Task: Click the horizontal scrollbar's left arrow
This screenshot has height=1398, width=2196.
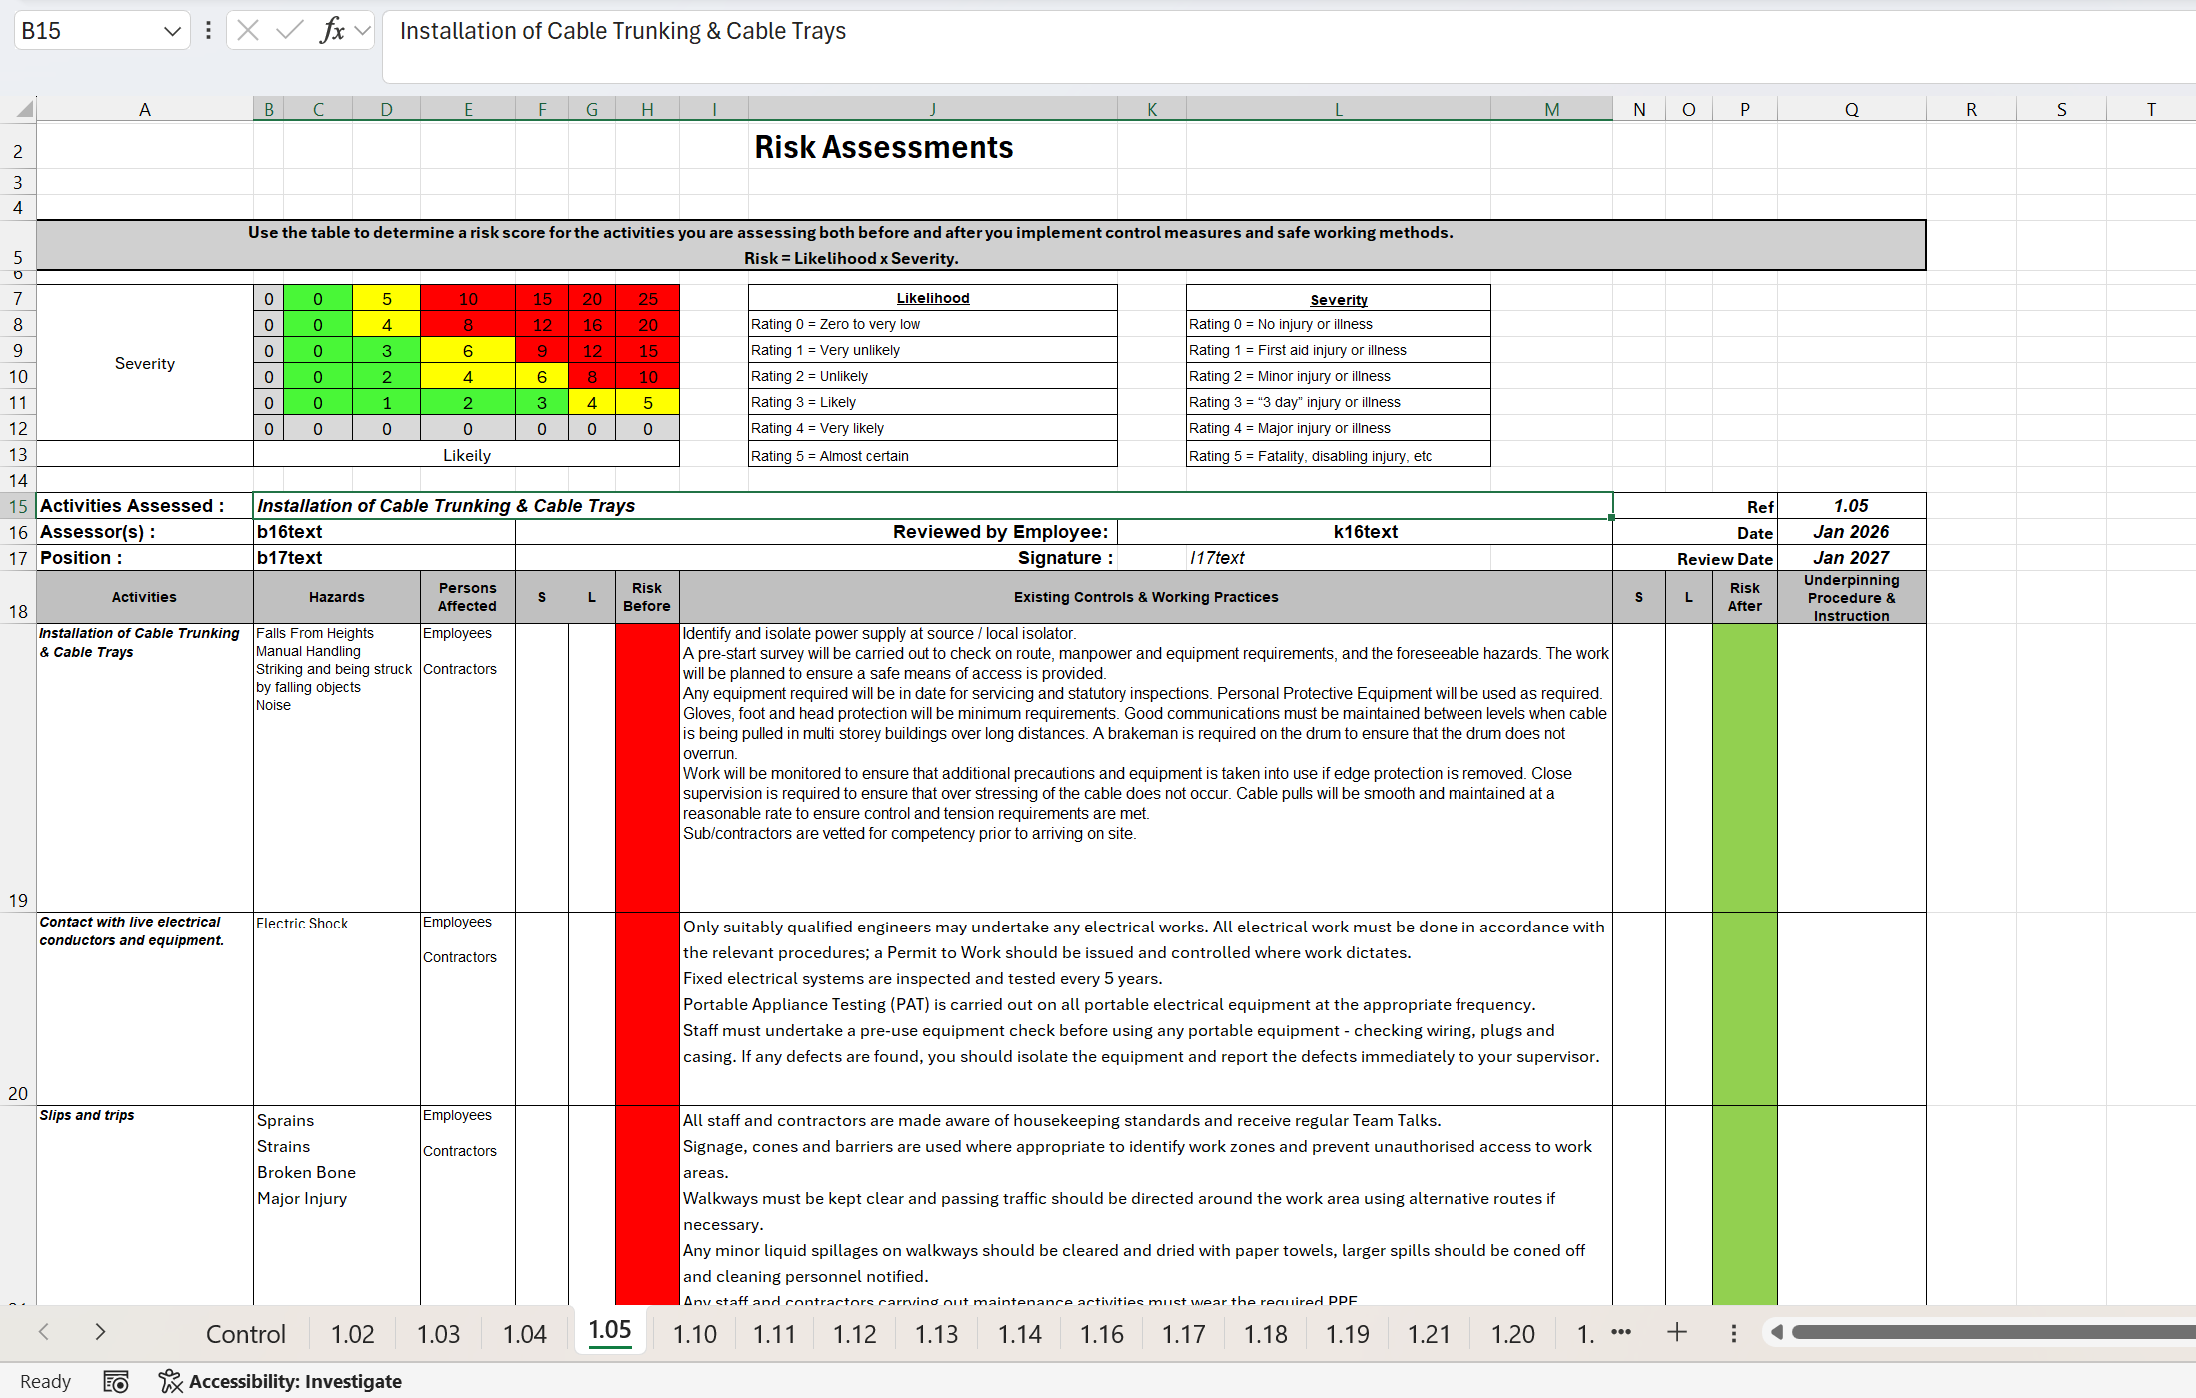Action: click(x=1777, y=1332)
